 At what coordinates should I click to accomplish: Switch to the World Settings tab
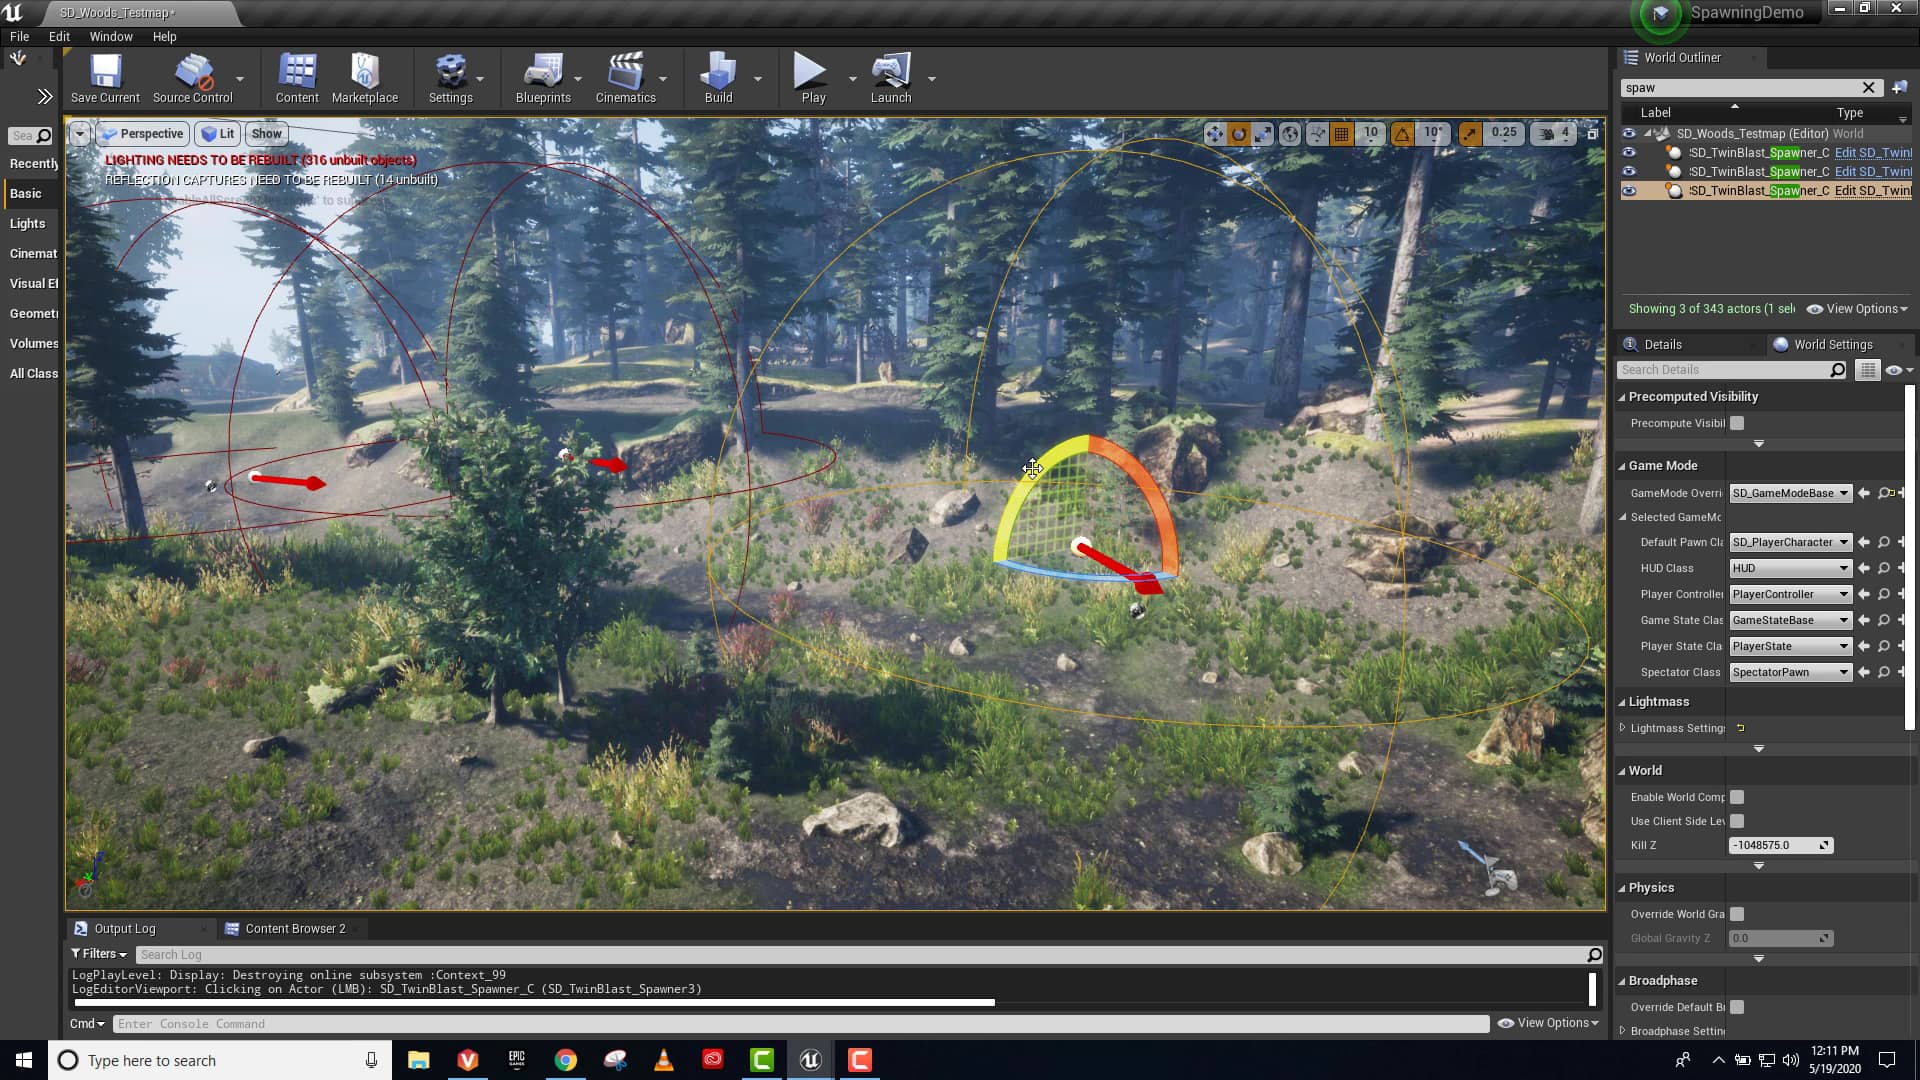pyautogui.click(x=1833, y=344)
